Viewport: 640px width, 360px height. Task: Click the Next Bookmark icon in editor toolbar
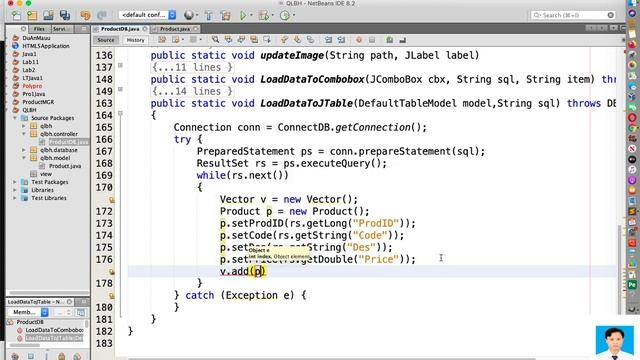tap(297, 40)
